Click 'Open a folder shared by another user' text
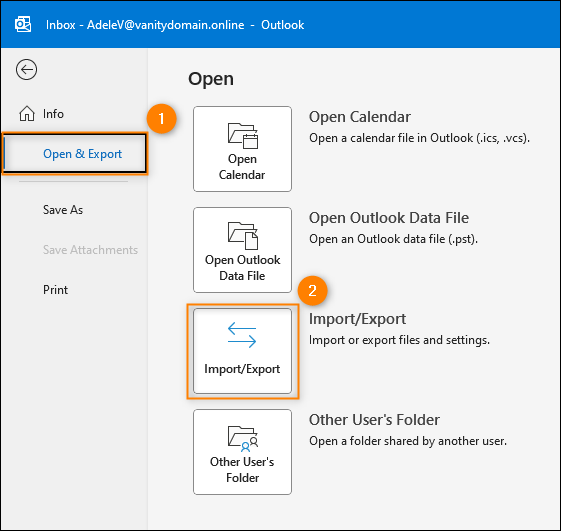The width and height of the screenshot is (561, 531). [x=408, y=441]
